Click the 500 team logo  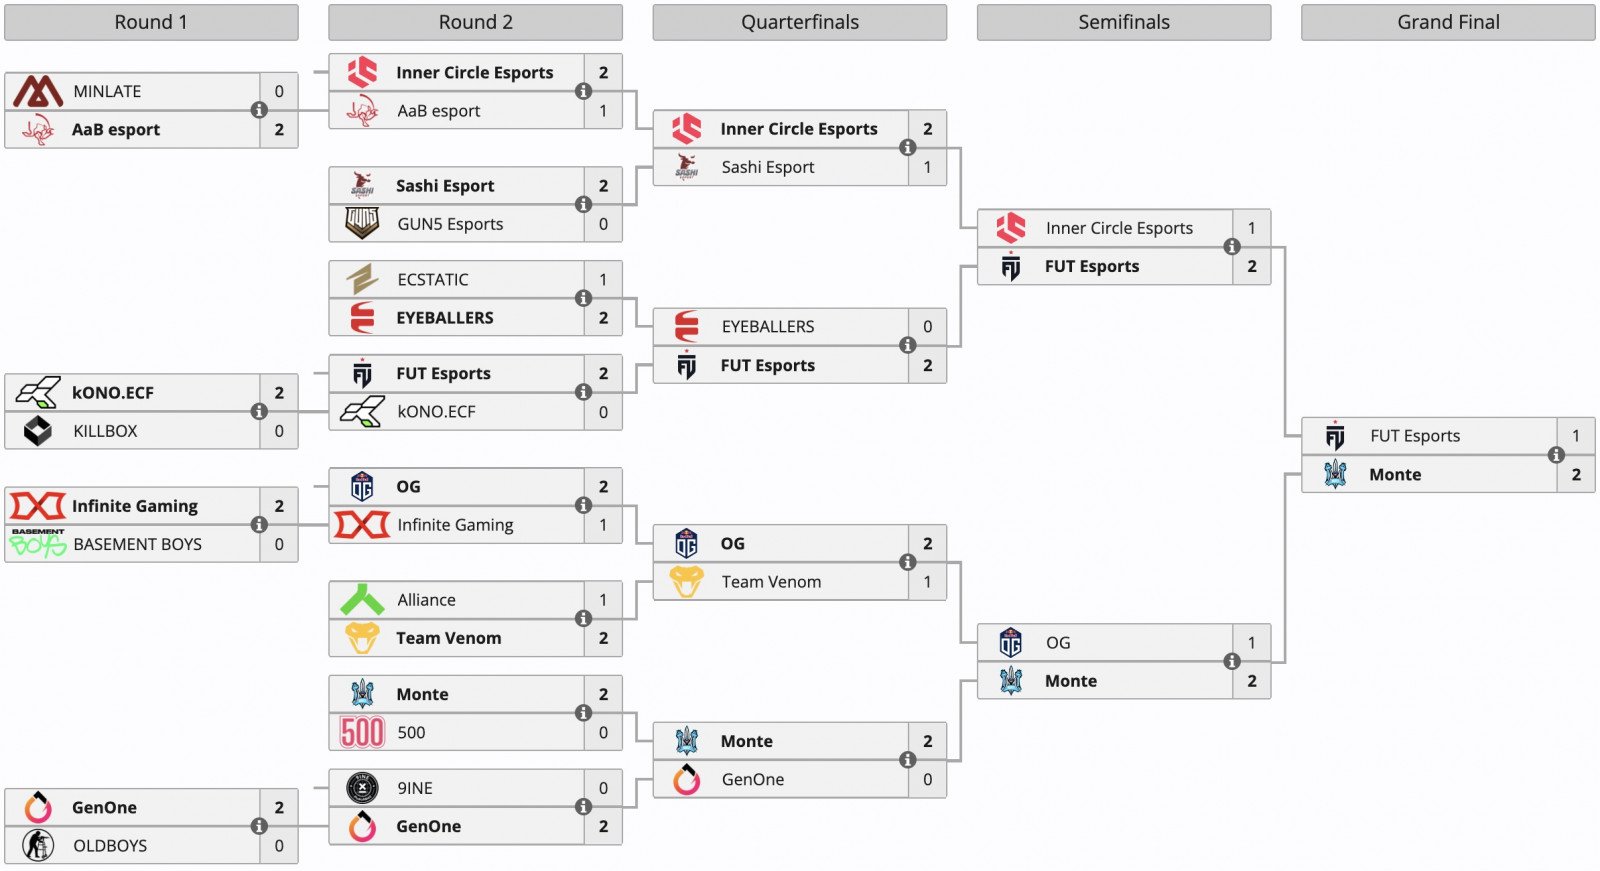(x=362, y=732)
